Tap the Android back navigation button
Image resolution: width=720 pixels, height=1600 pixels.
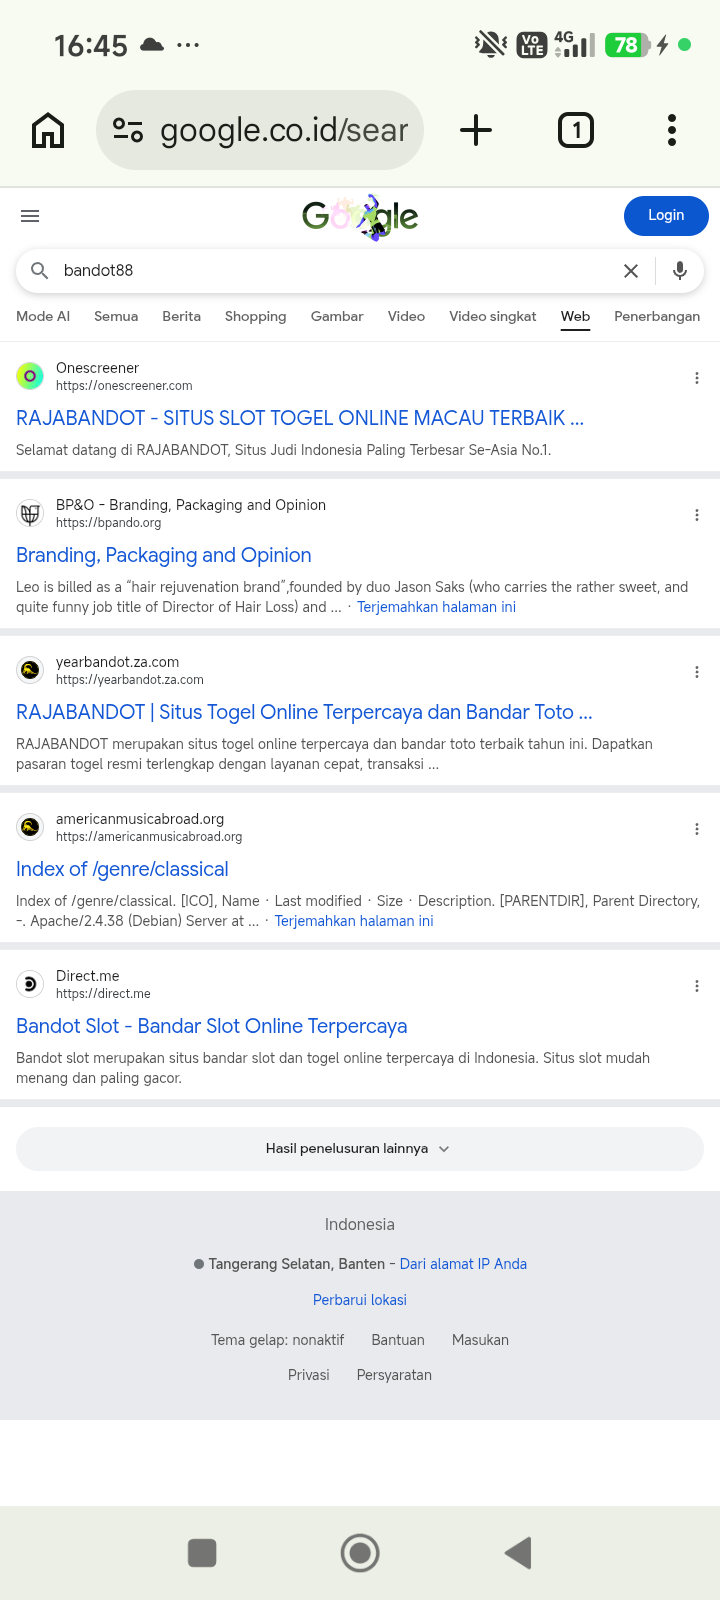(x=518, y=1553)
